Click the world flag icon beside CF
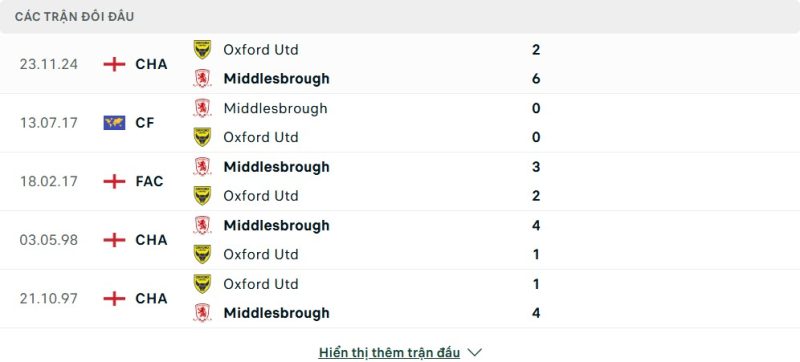Viewport: 800px width, 362px height. [114, 123]
